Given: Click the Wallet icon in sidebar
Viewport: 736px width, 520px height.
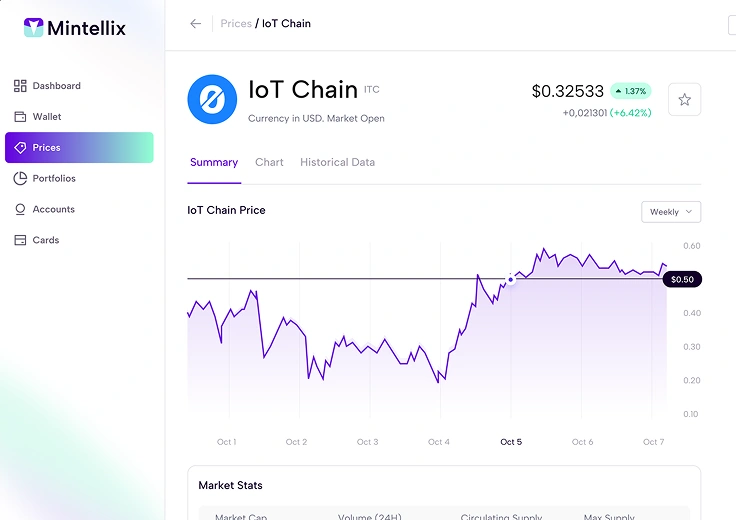Looking at the screenshot, I should (x=20, y=117).
